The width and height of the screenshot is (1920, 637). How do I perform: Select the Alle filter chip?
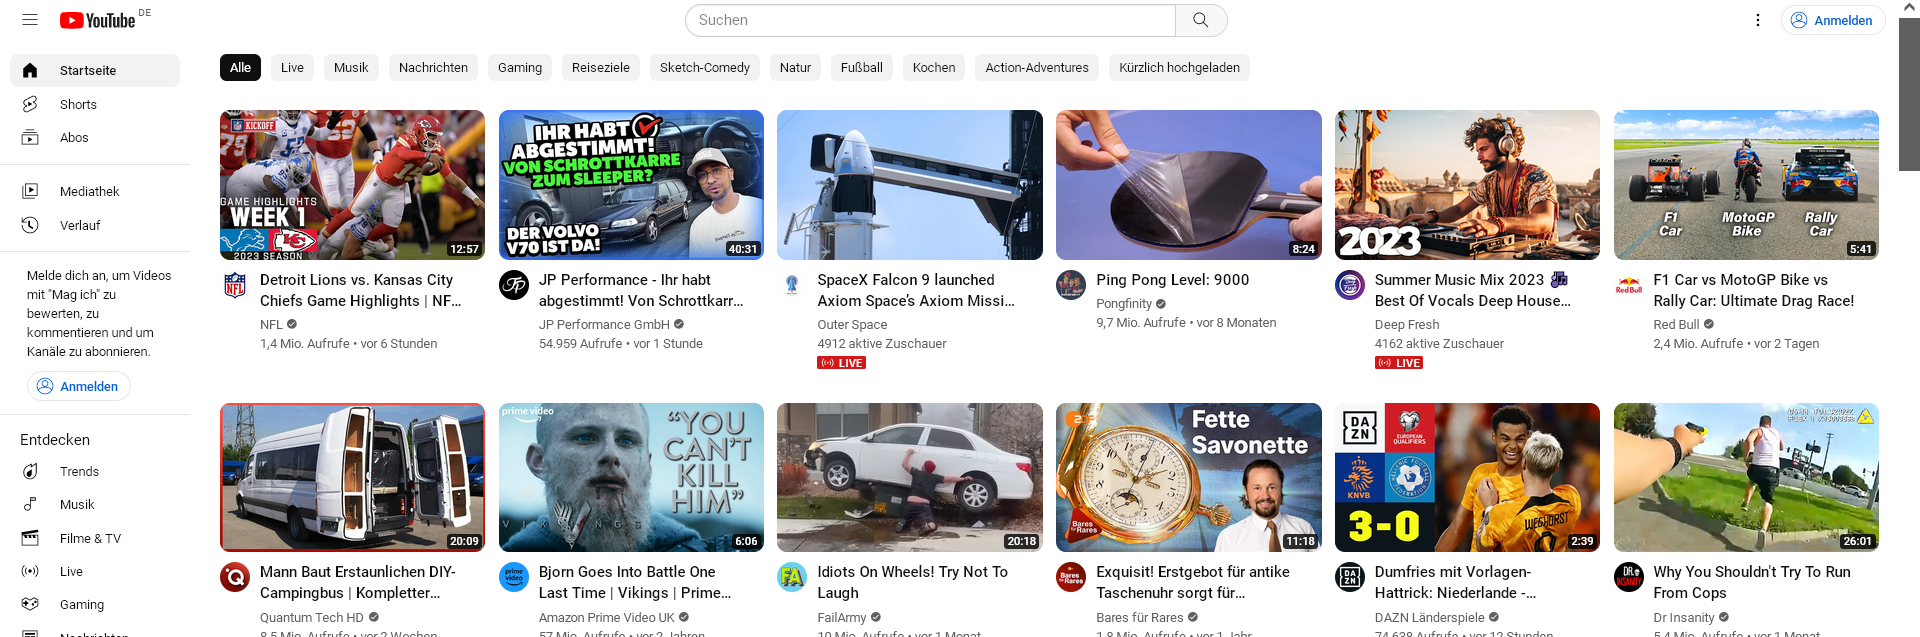(240, 67)
